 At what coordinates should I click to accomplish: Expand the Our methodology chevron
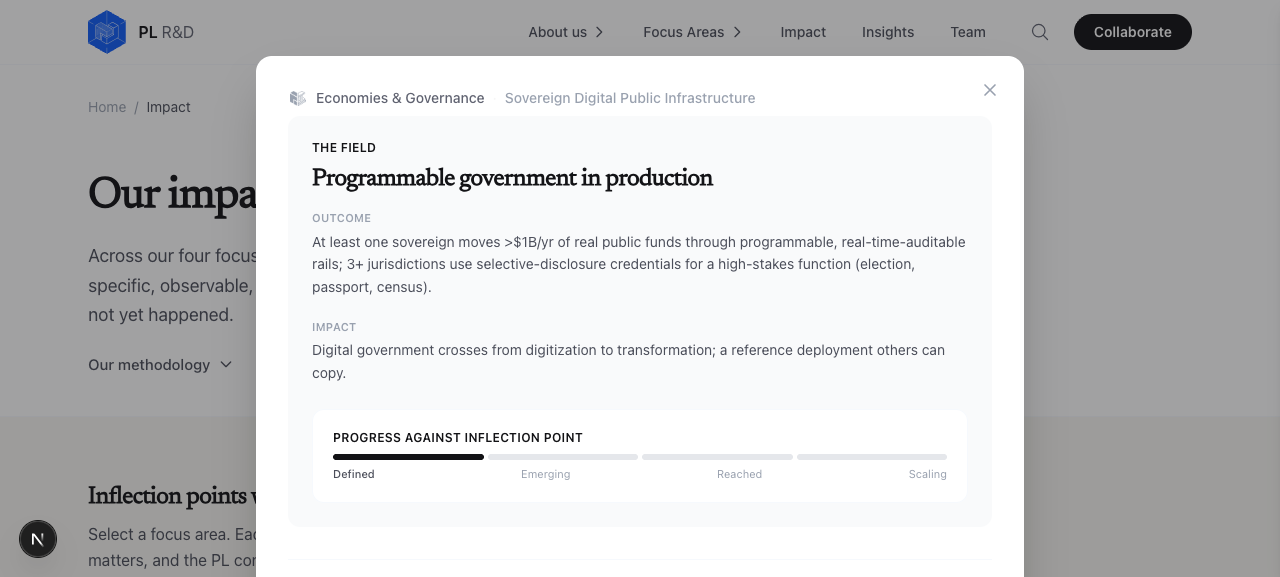[226, 365]
